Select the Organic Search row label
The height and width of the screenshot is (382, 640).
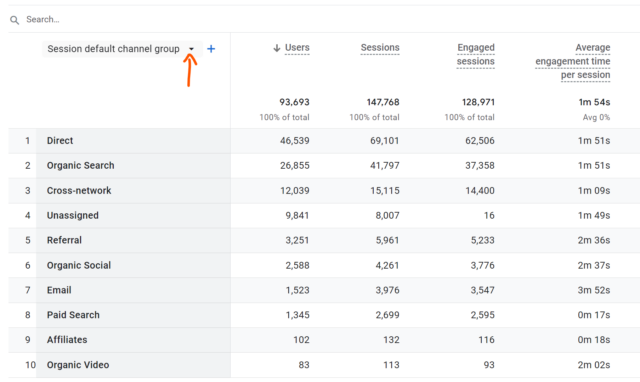(x=80, y=166)
